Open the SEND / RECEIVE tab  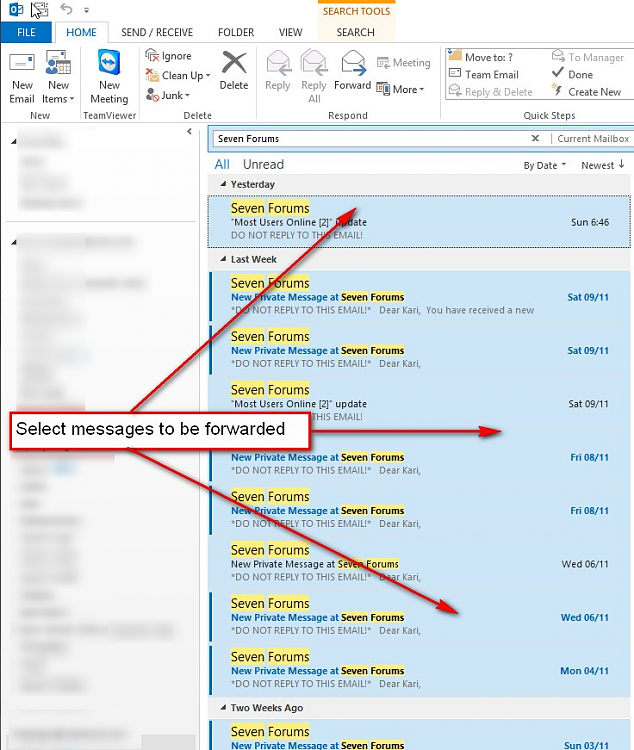[x=157, y=33]
